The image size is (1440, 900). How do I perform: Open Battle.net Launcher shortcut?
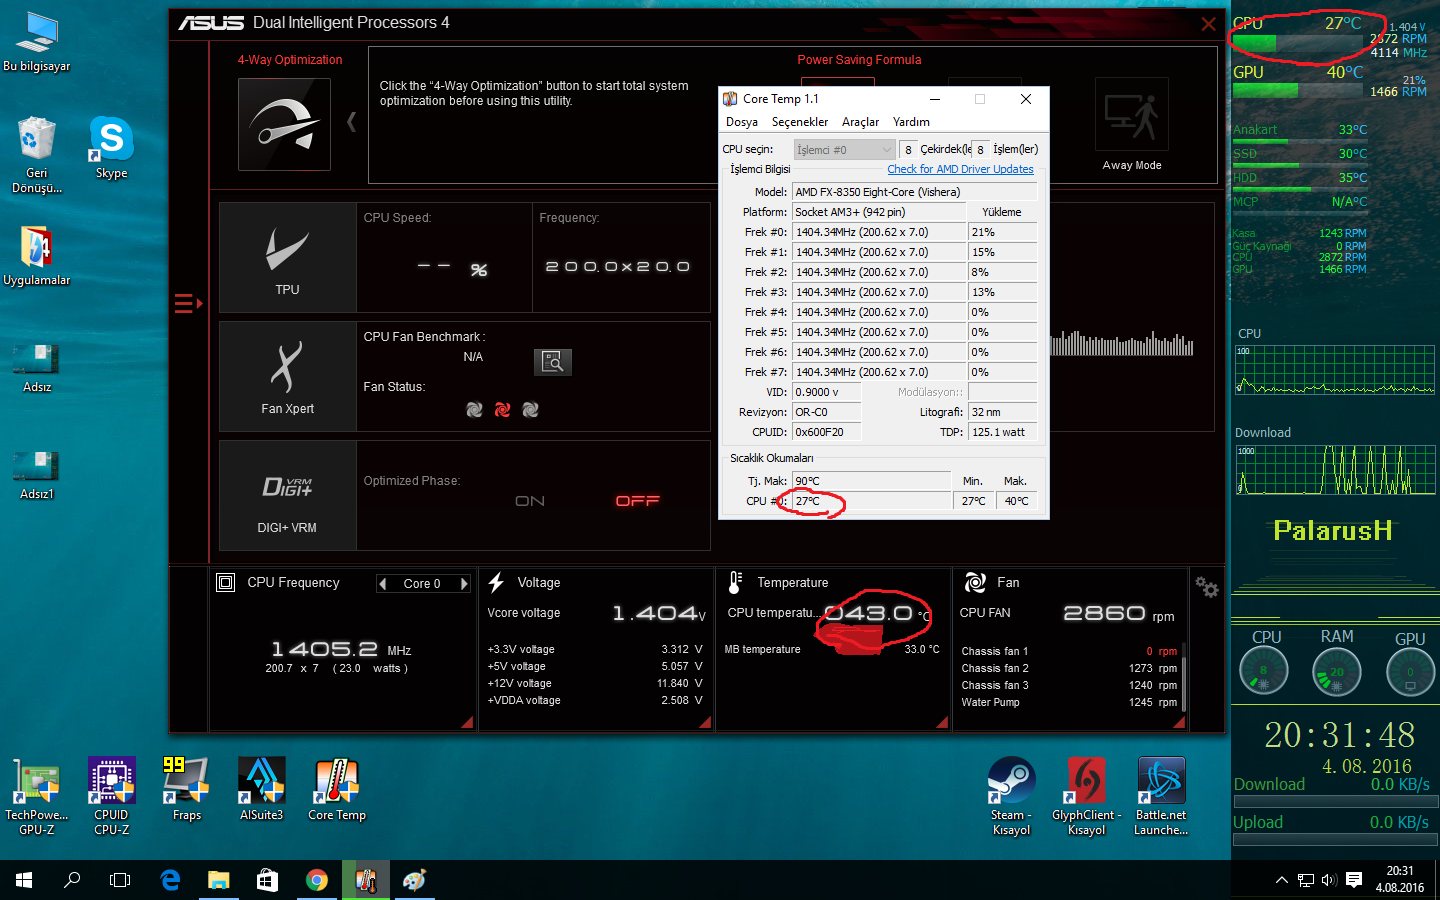point(1161,796)
